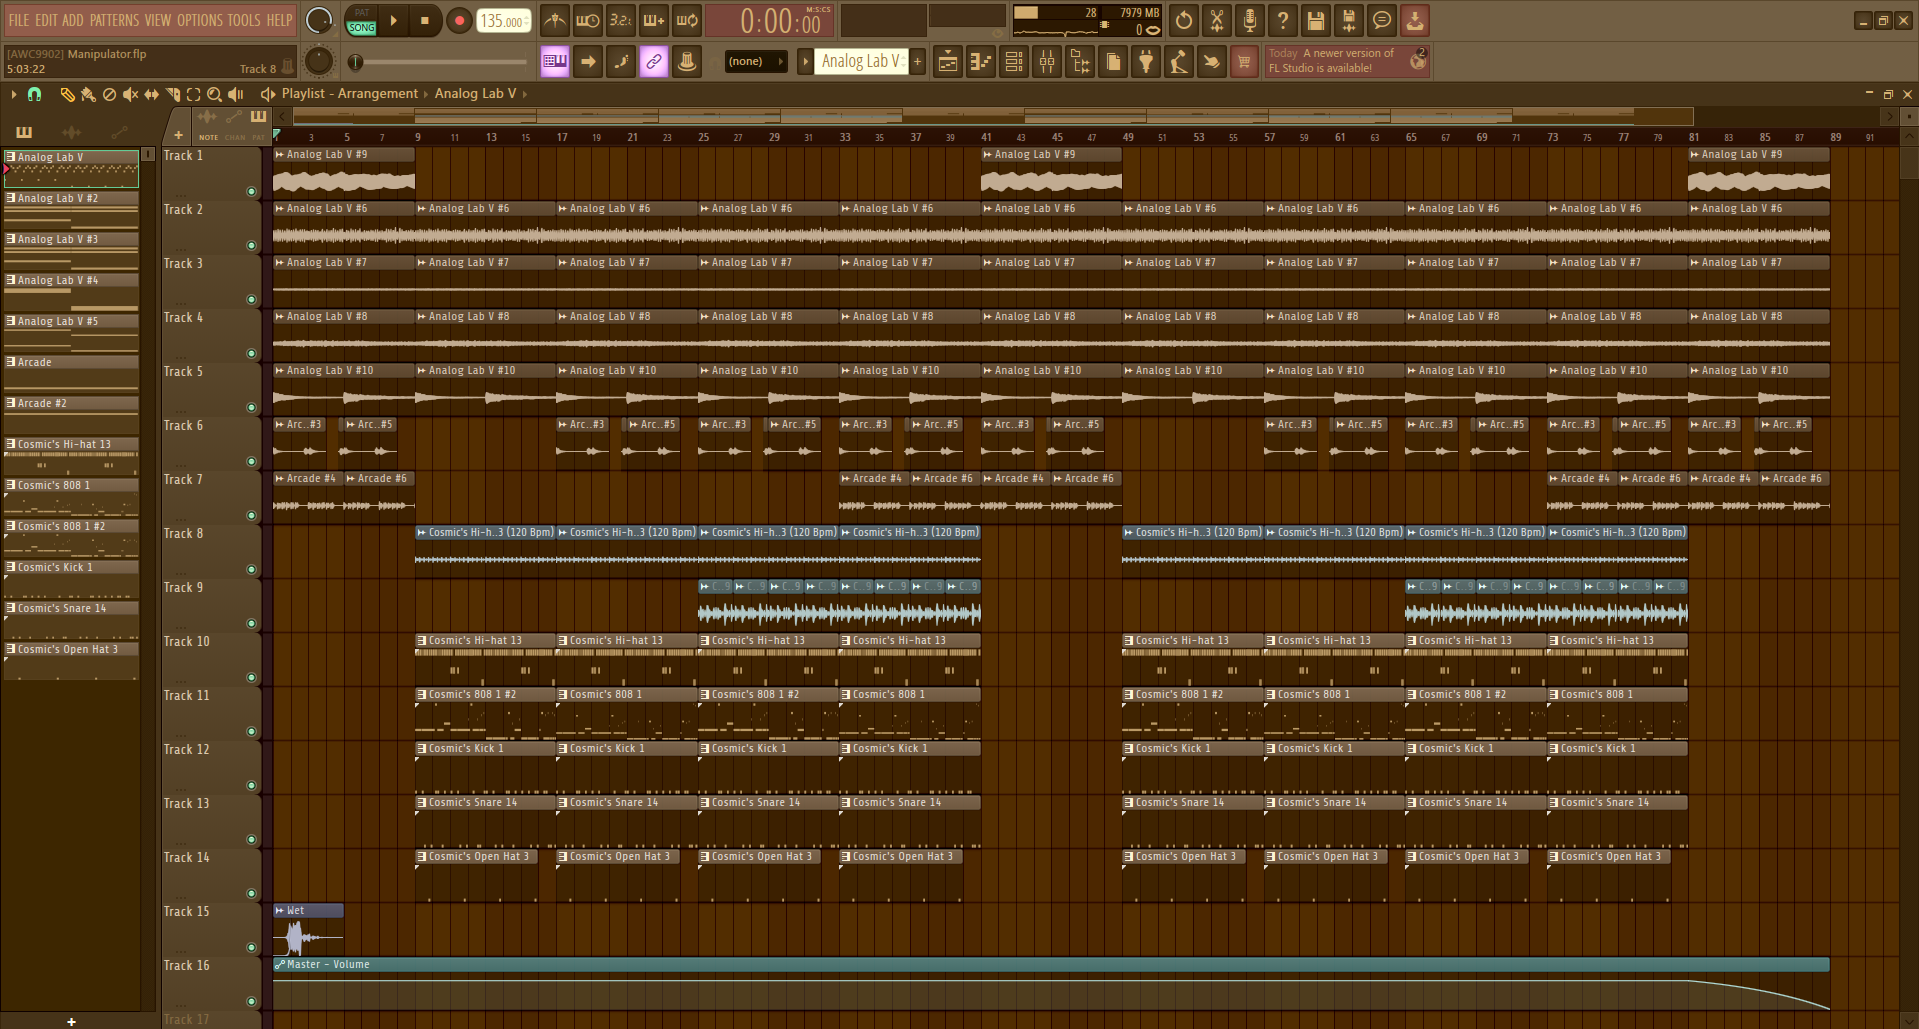This screenshot has height=1029, width=1919.
Task: Open the Wet clip menu on Track 15
Action: [280, 911]
